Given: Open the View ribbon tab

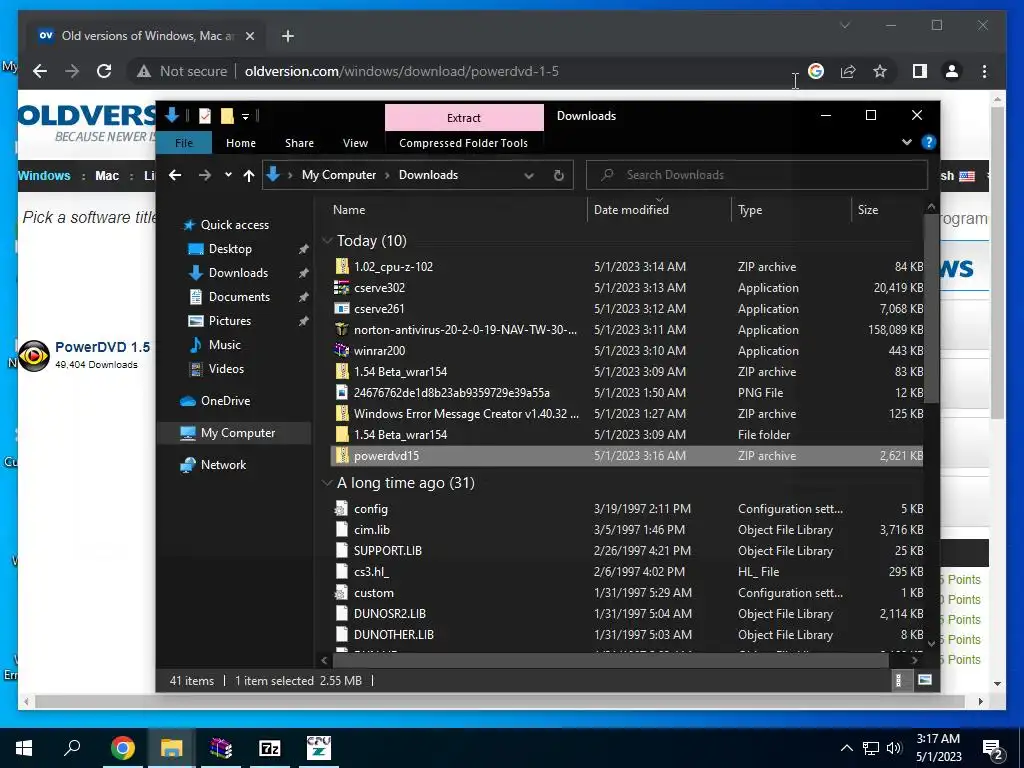Looking at the screenshot, I should pyautogui.click(x=355, y=143).
